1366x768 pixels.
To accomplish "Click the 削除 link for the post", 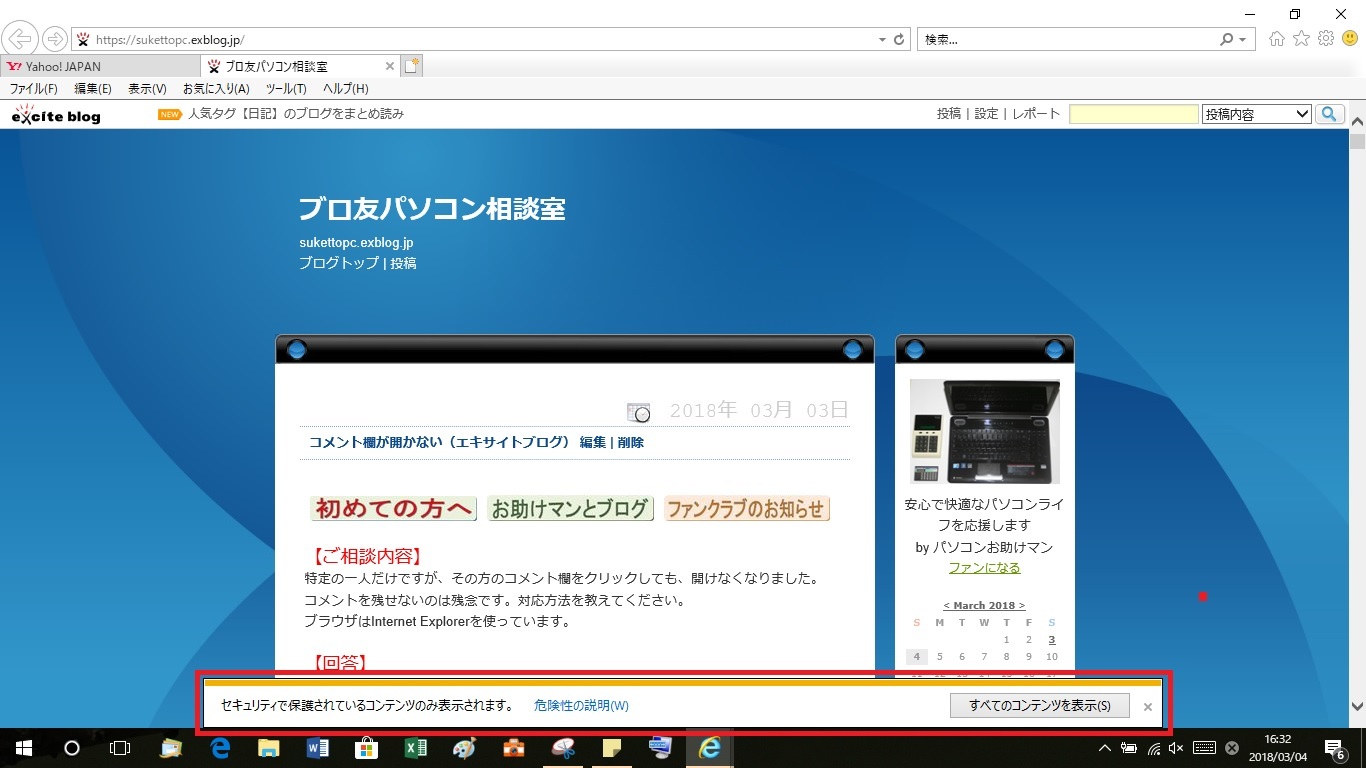I will (630, 442).
